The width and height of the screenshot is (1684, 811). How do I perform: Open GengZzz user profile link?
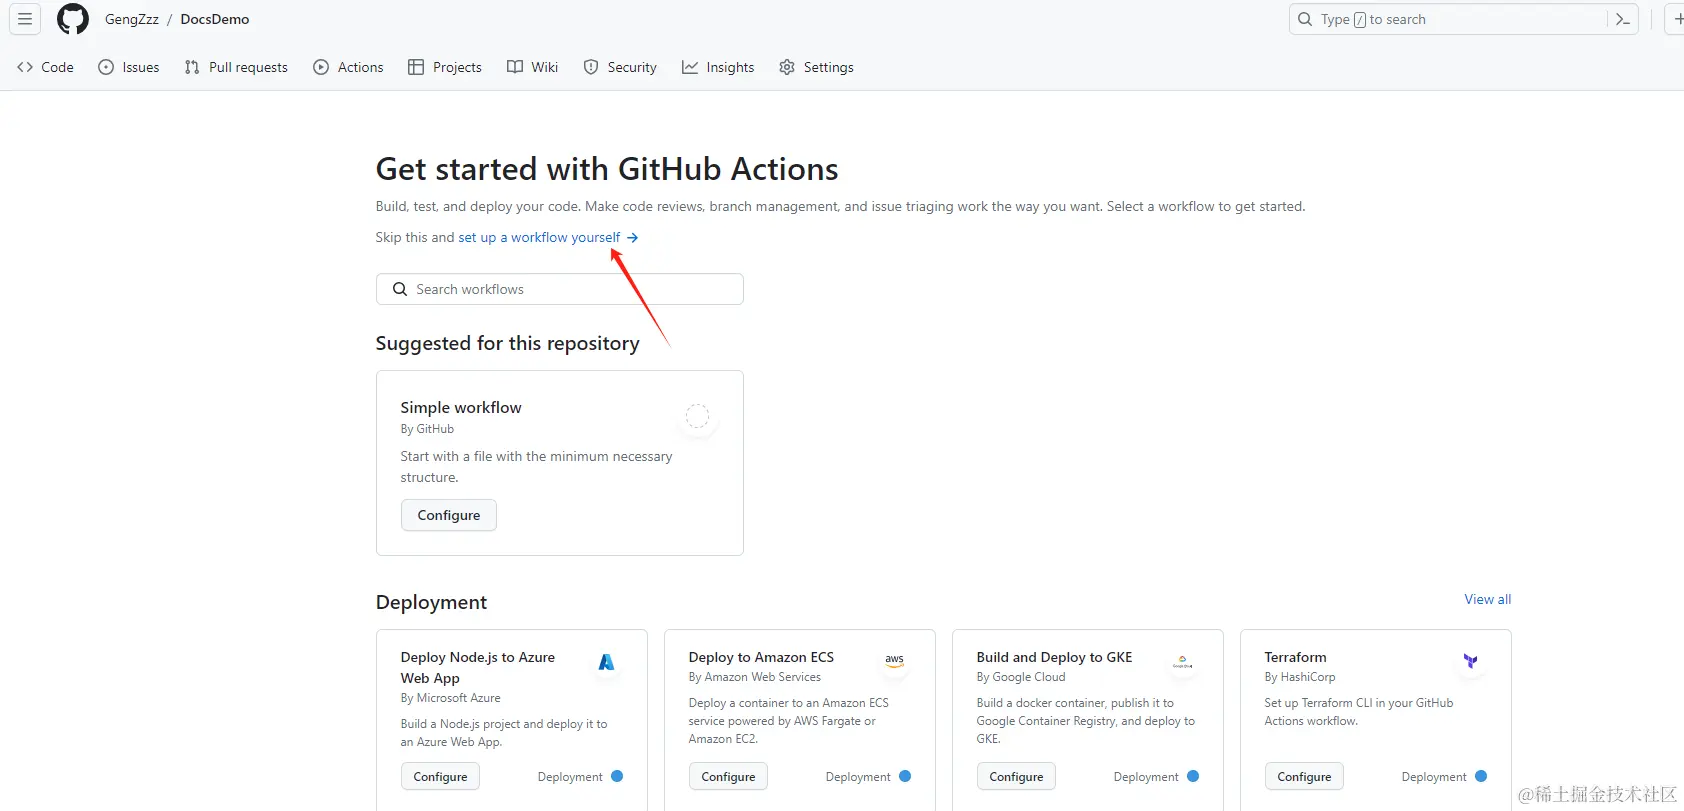tap(132, 19)
